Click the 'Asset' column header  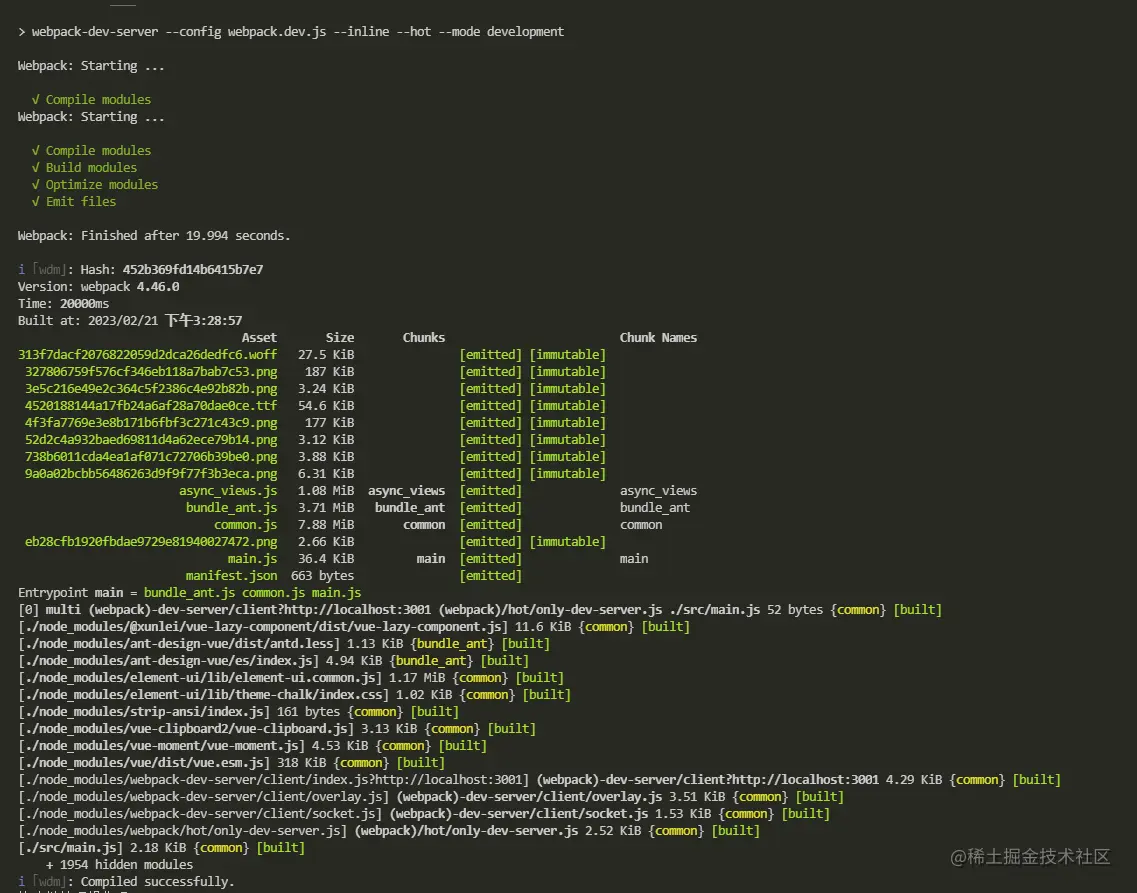[x=259, y=338]
